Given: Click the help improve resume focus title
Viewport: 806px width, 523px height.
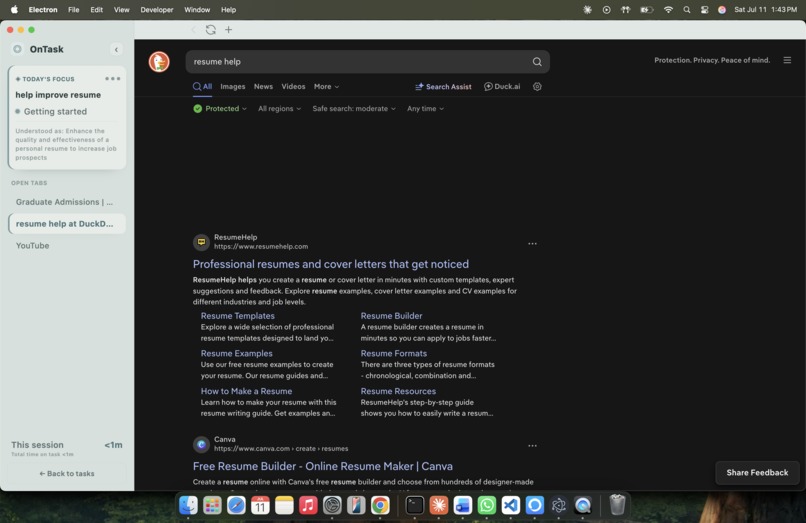Looking at the screenshot, I should (x=58, y=95).
